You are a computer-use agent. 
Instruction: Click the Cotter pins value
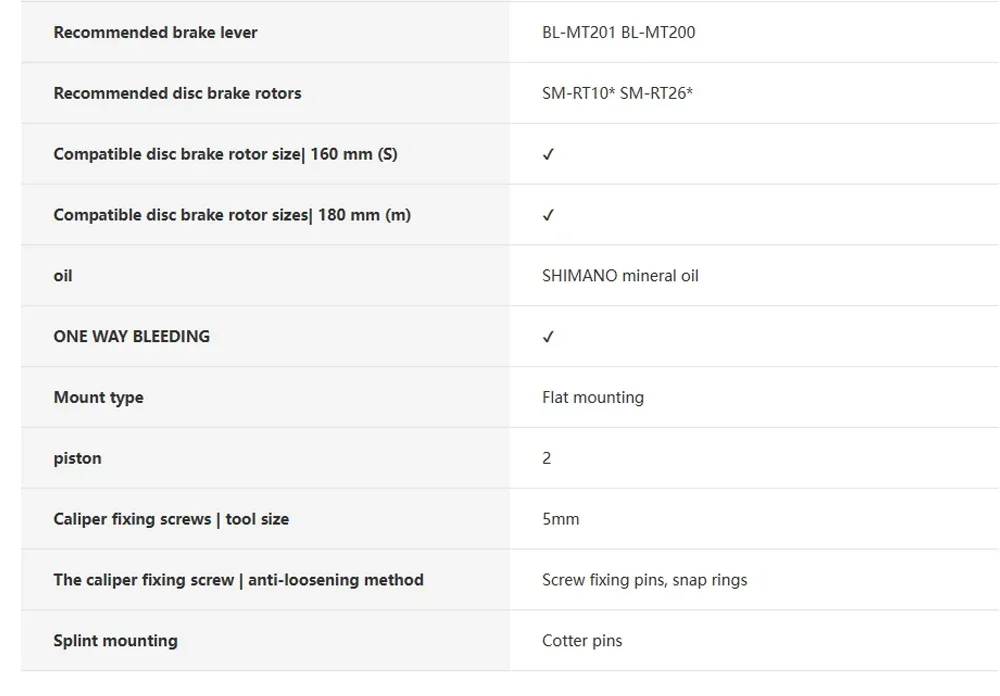click(582, 640)
